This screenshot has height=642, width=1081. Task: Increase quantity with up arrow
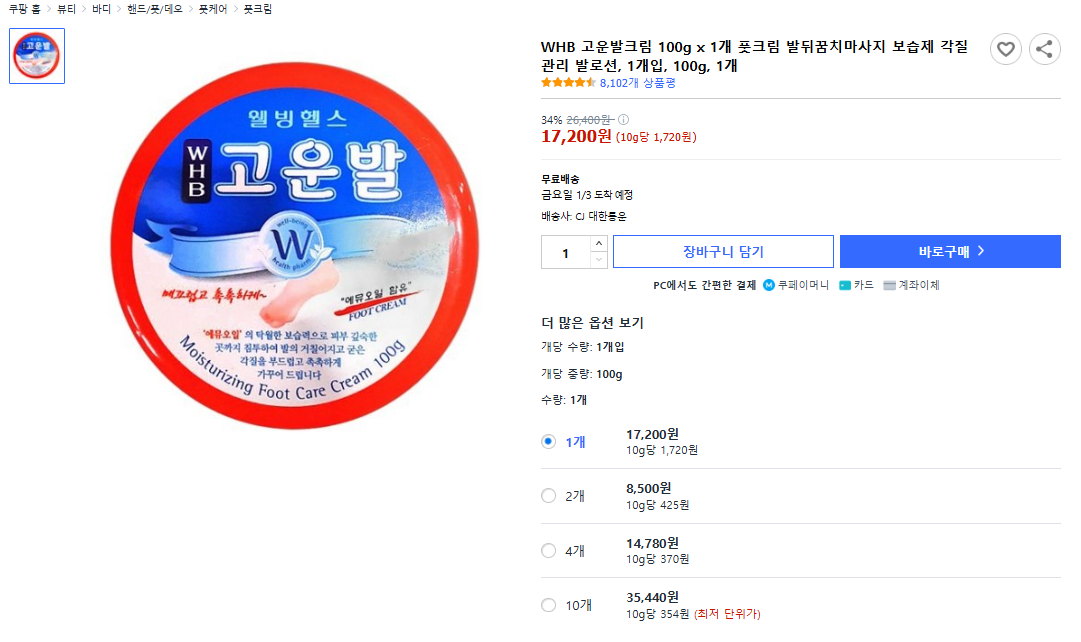point(600,243)
